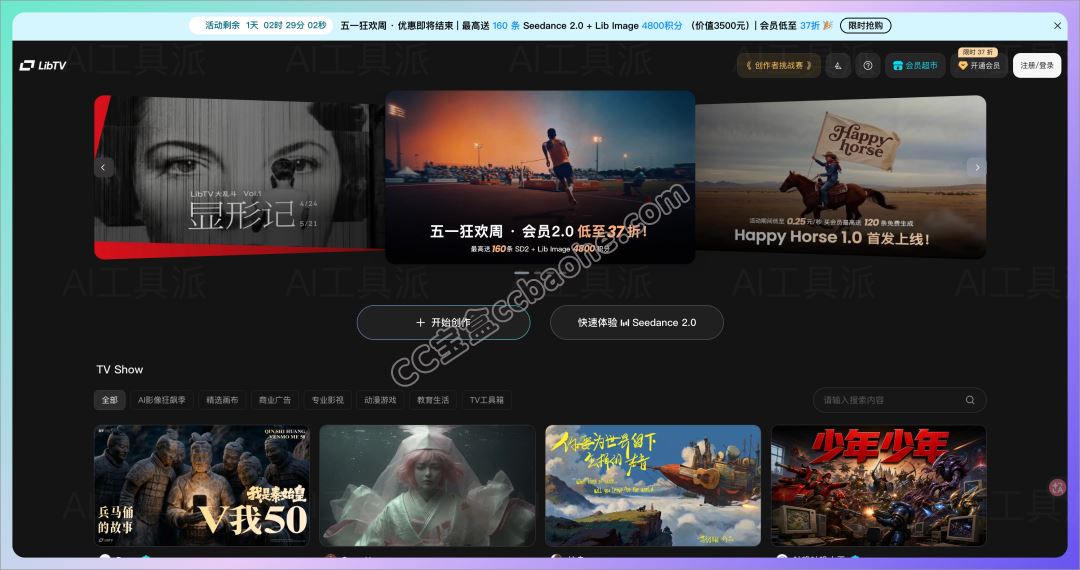
Task: Select the 全部 category tab
Action: coord(110,400)
